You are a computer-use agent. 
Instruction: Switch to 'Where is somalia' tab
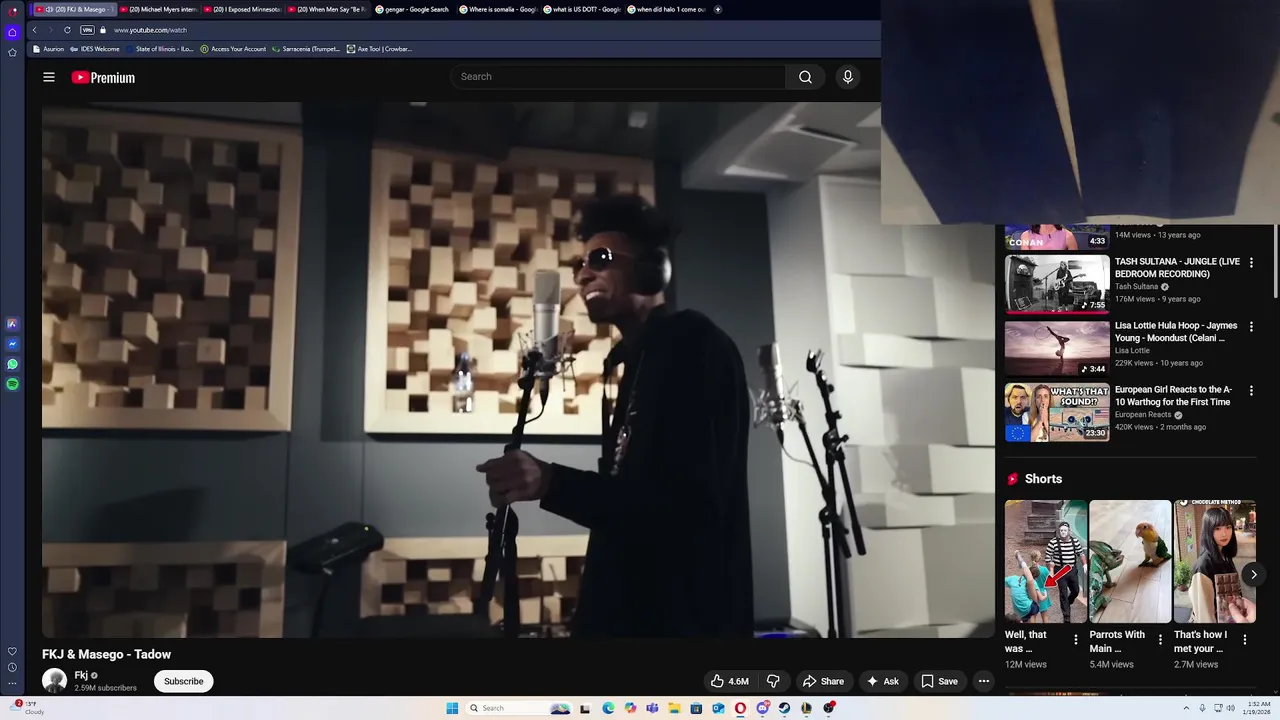(x=498, y=9)
